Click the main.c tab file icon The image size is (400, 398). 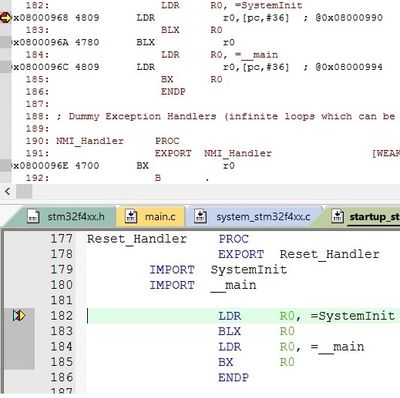(x=131, y=216)
